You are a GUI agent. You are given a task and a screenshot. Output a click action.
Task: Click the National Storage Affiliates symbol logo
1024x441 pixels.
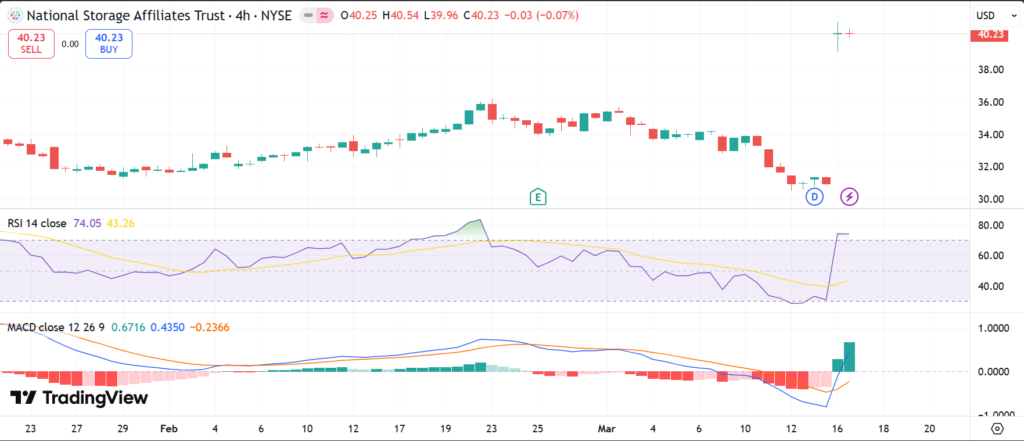[13, 16]
